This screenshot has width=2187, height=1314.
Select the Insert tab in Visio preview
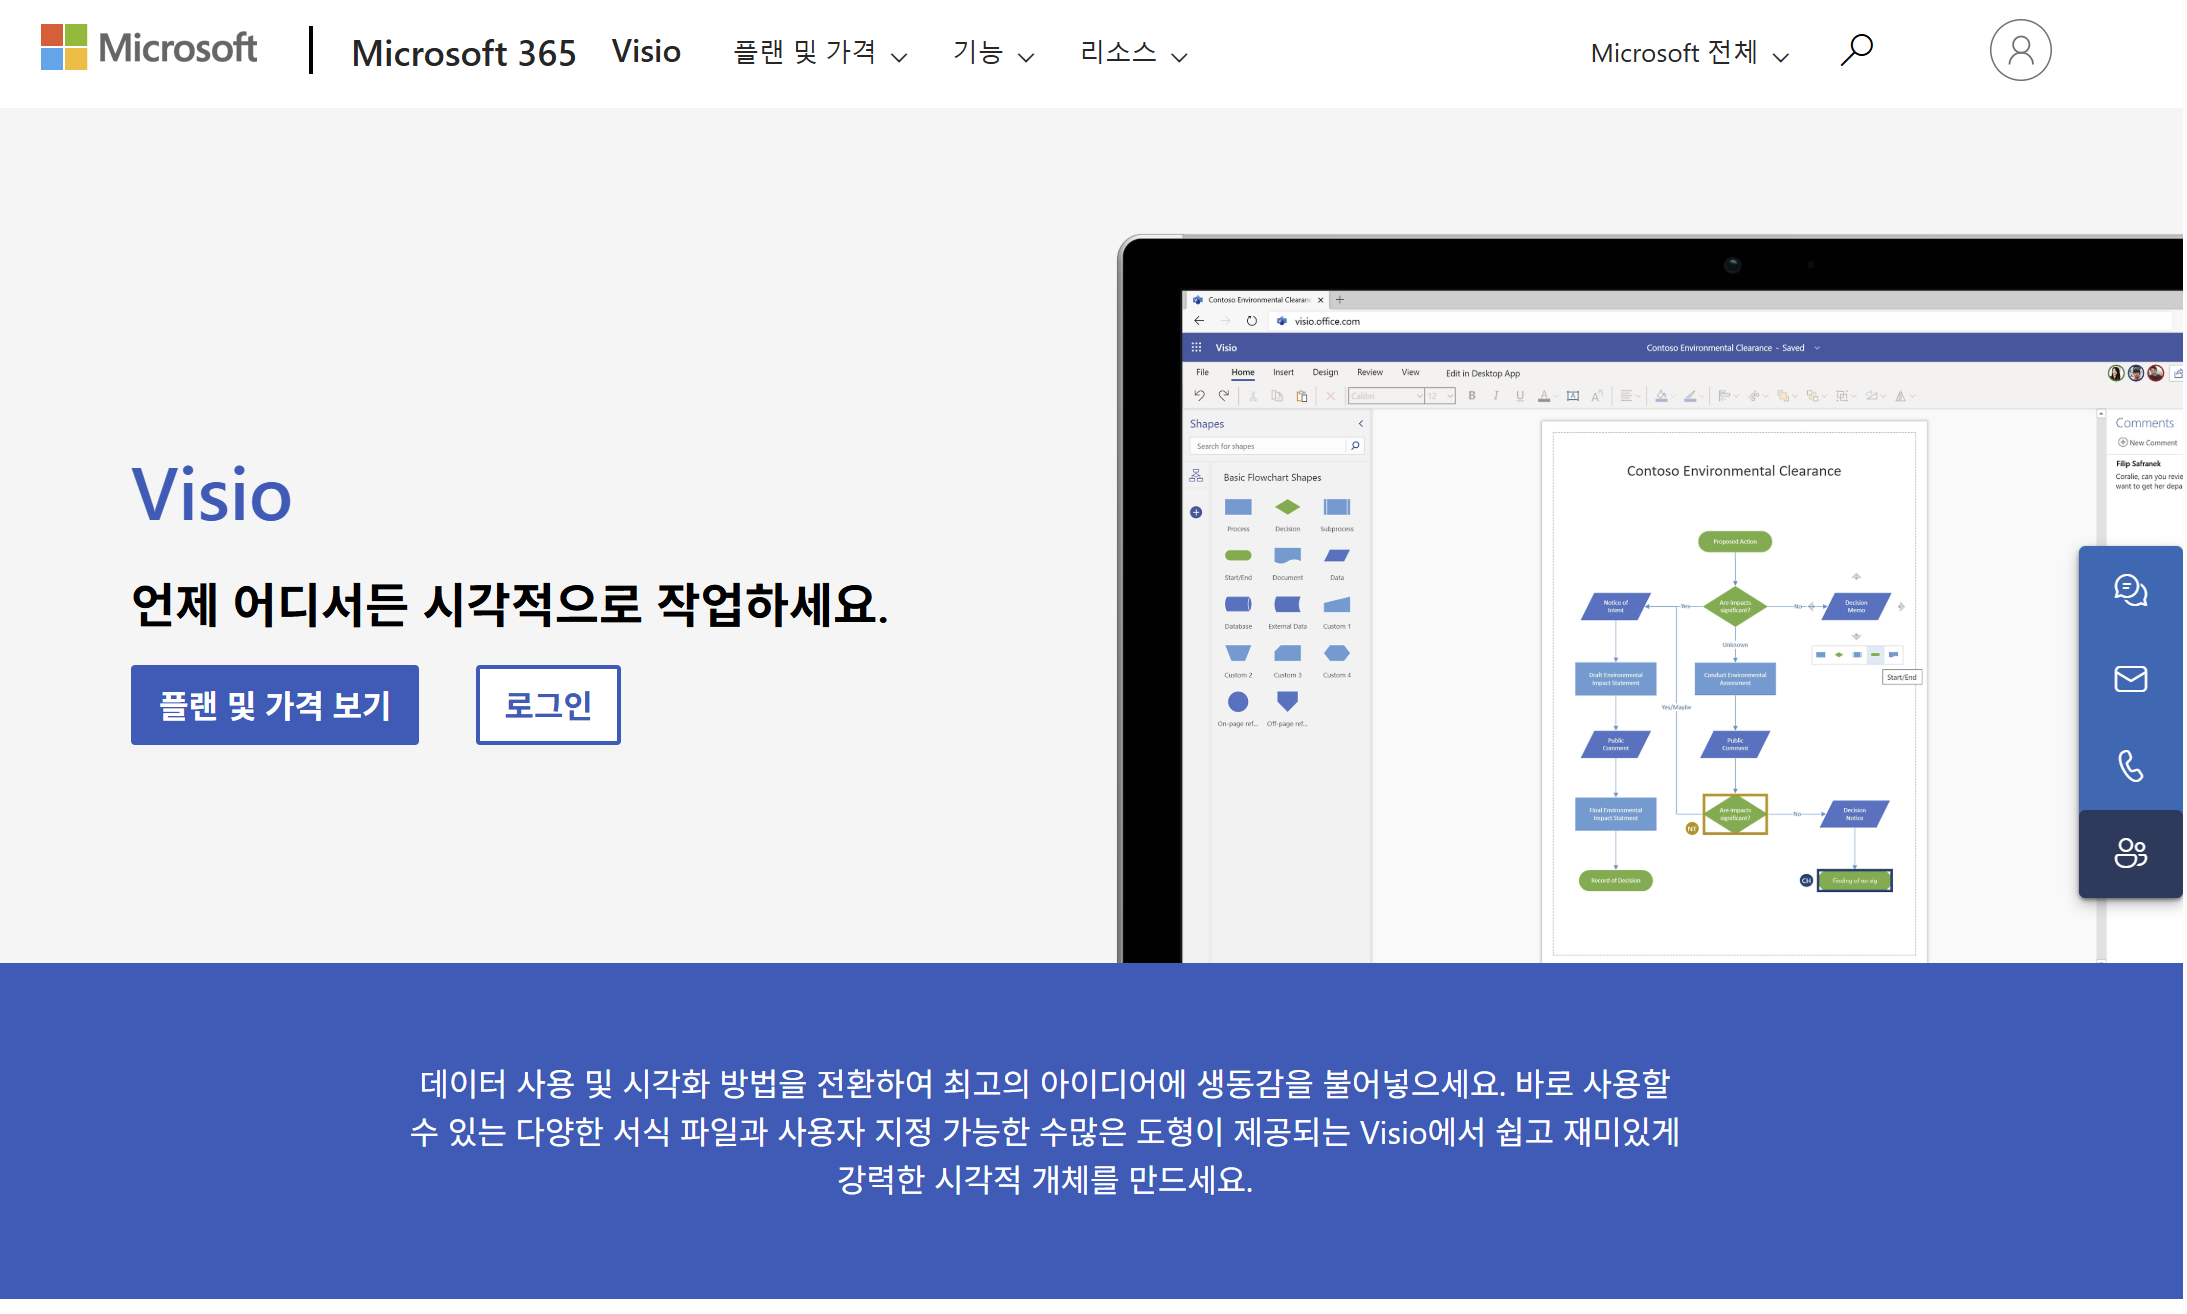pos(1283,372)
